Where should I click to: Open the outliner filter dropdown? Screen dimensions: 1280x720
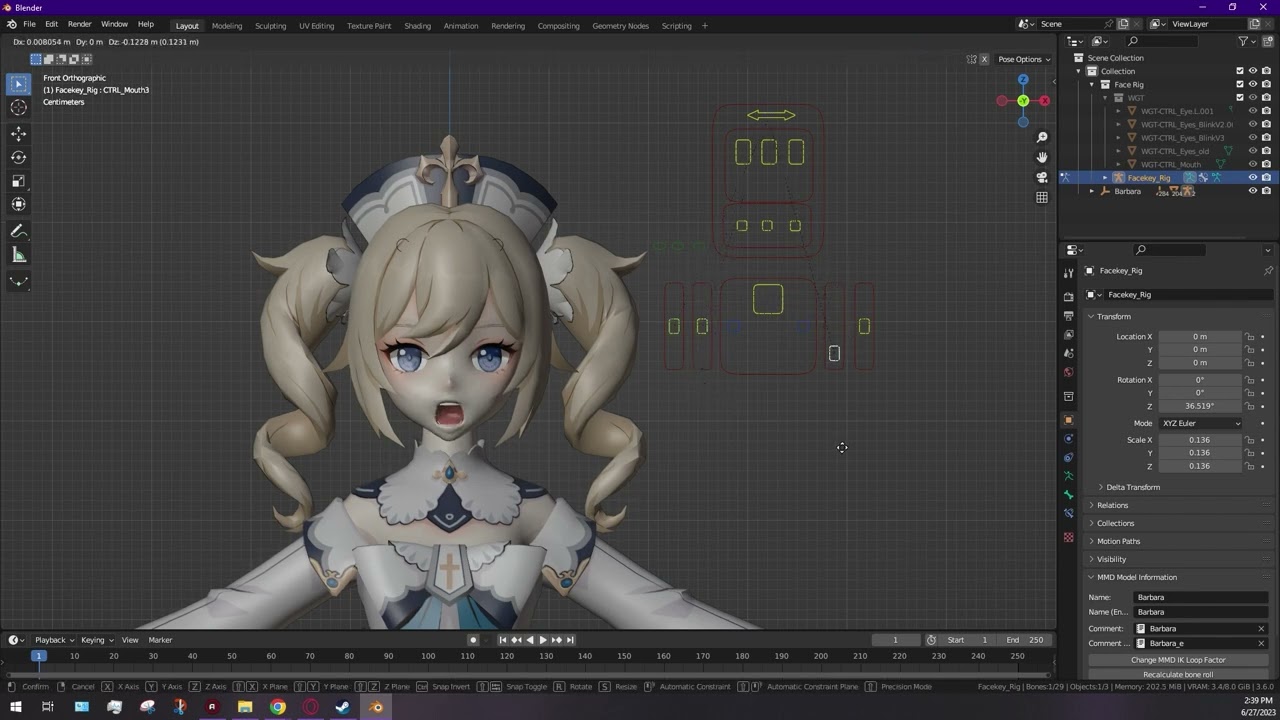pos(1246,41)
